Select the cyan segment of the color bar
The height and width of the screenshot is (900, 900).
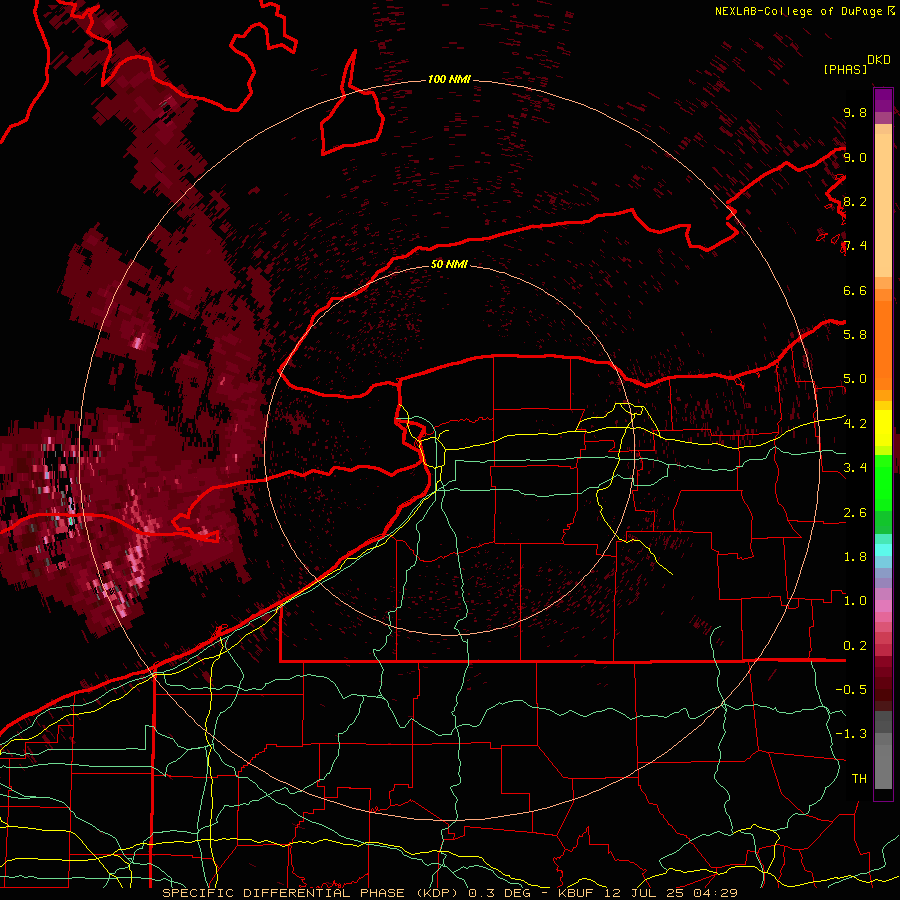coord(883,550)
